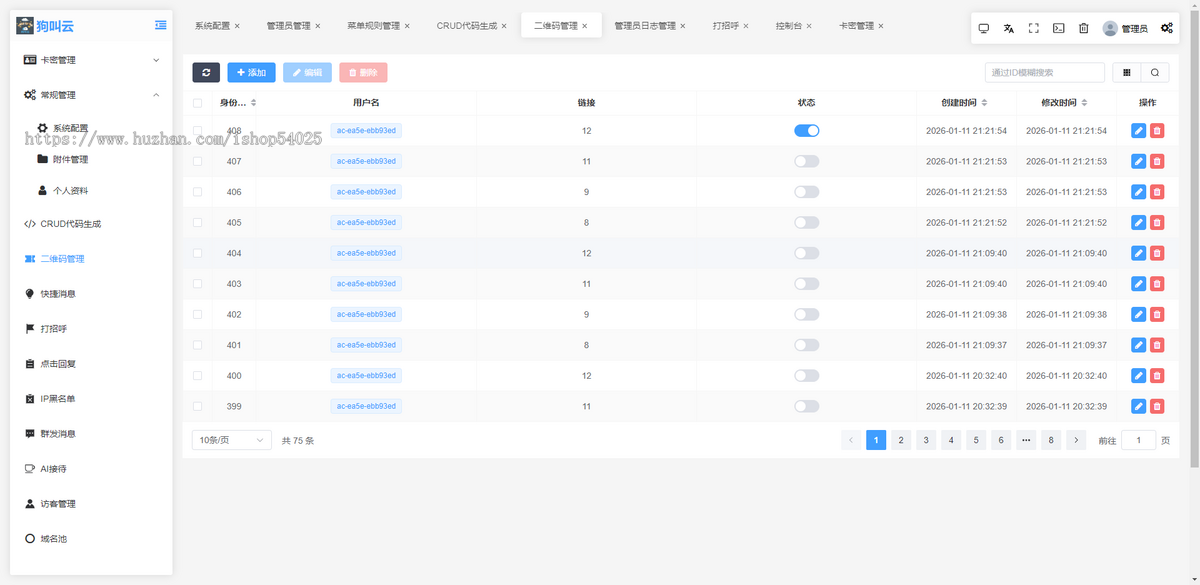Open 个人资料 in the sidebar
1200x585 pixels.
[x=70, y=190]
